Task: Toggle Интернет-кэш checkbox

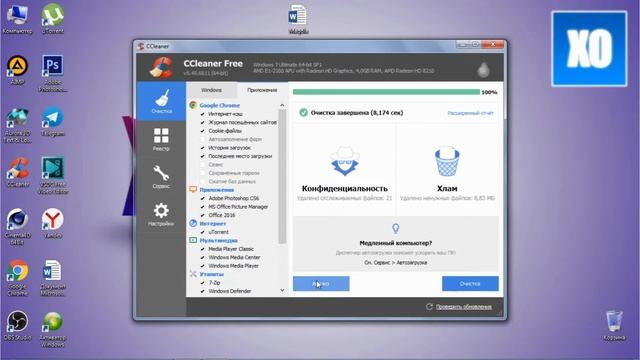Action: coord(202,114)
